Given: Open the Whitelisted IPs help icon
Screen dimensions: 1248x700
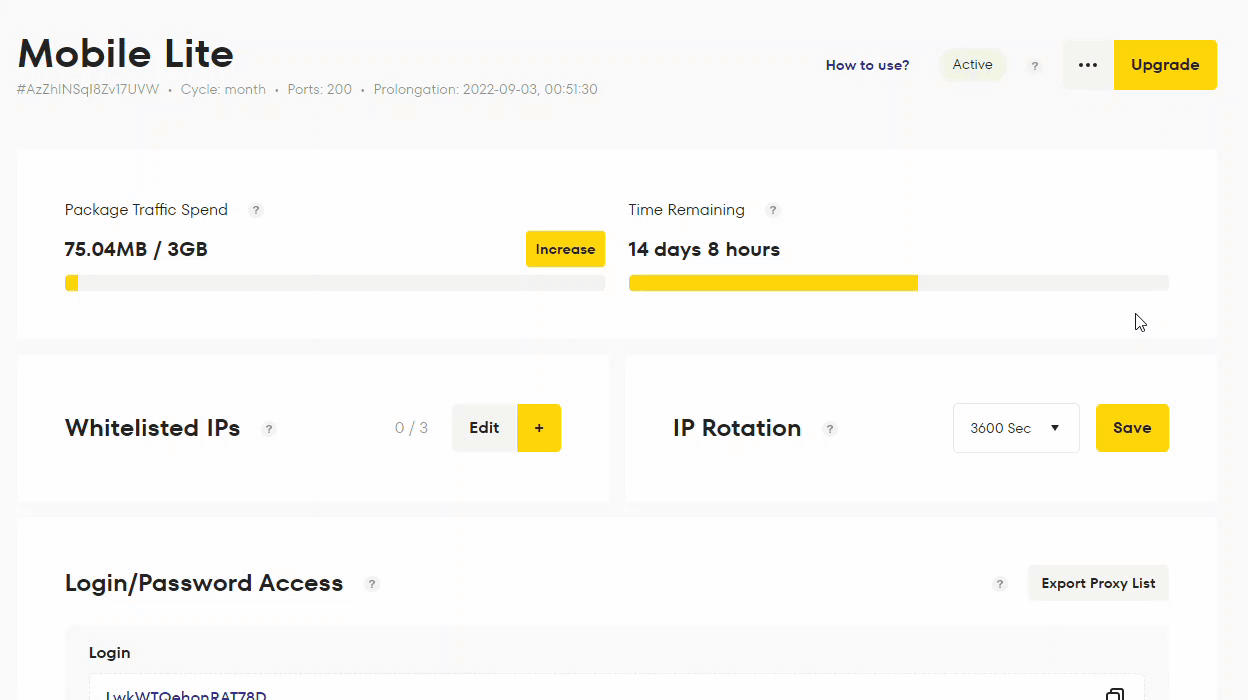Looking at the screenshot, I should point(269,429).
